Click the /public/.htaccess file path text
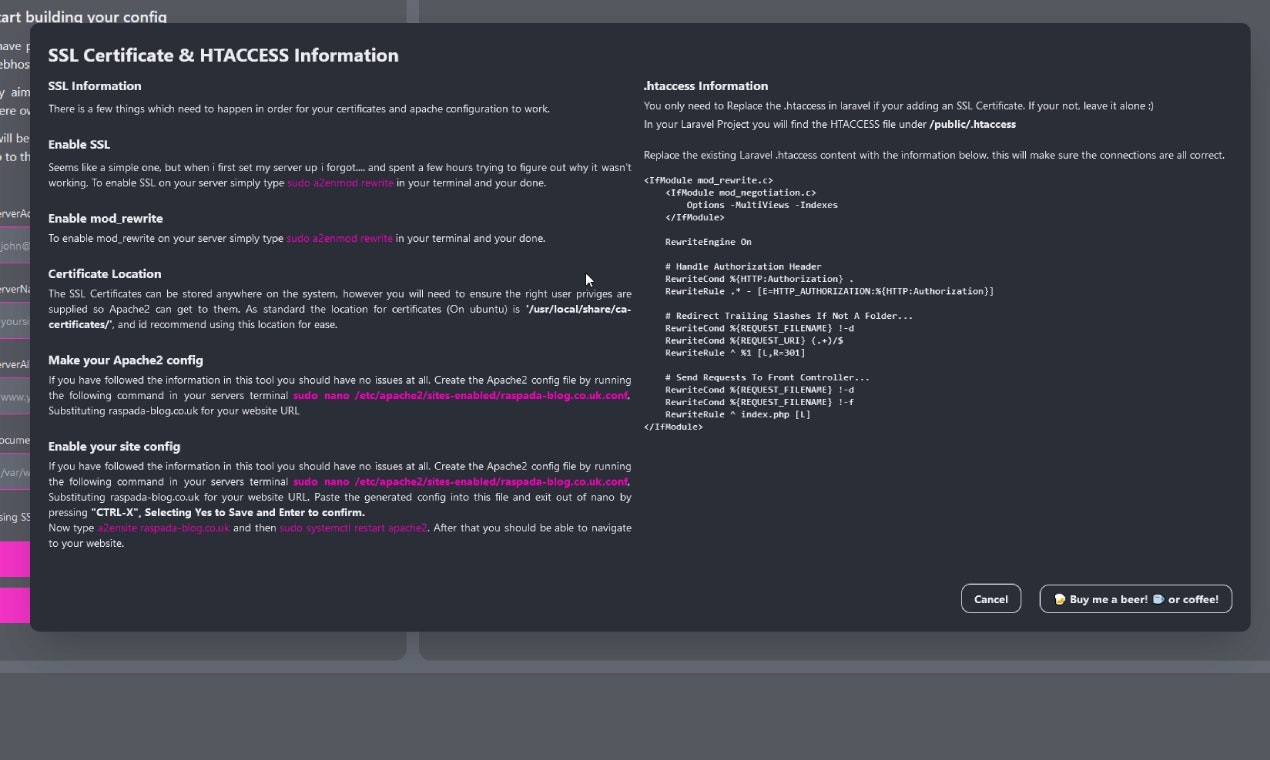 (972, 125)
